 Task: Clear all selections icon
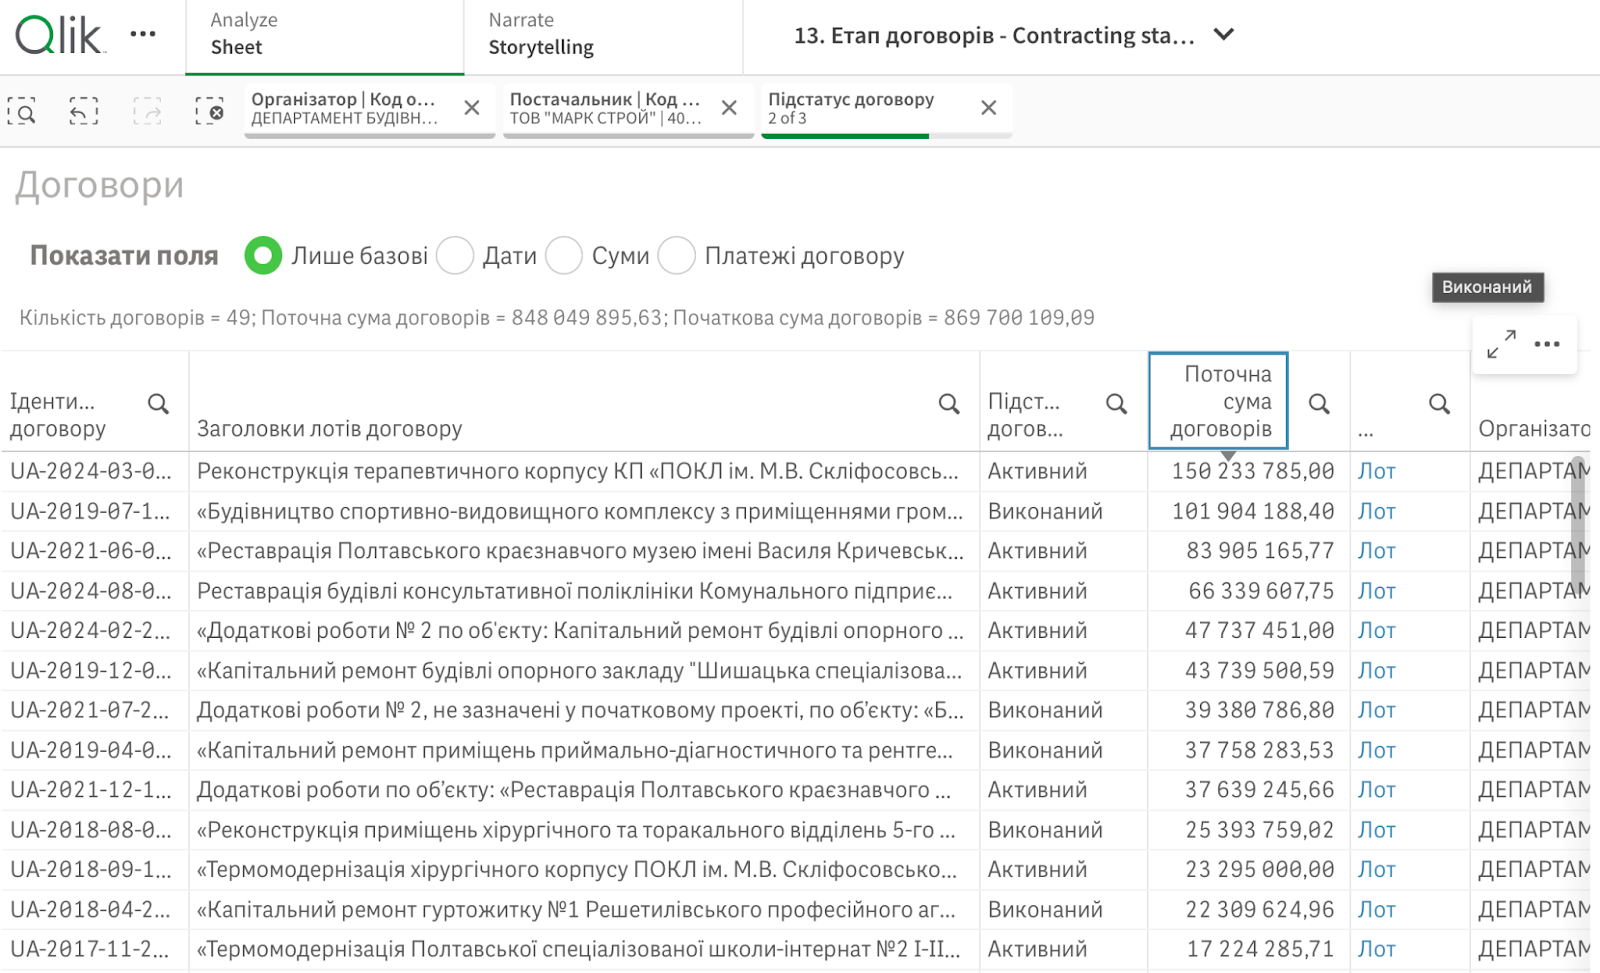[x=209, y=111]
